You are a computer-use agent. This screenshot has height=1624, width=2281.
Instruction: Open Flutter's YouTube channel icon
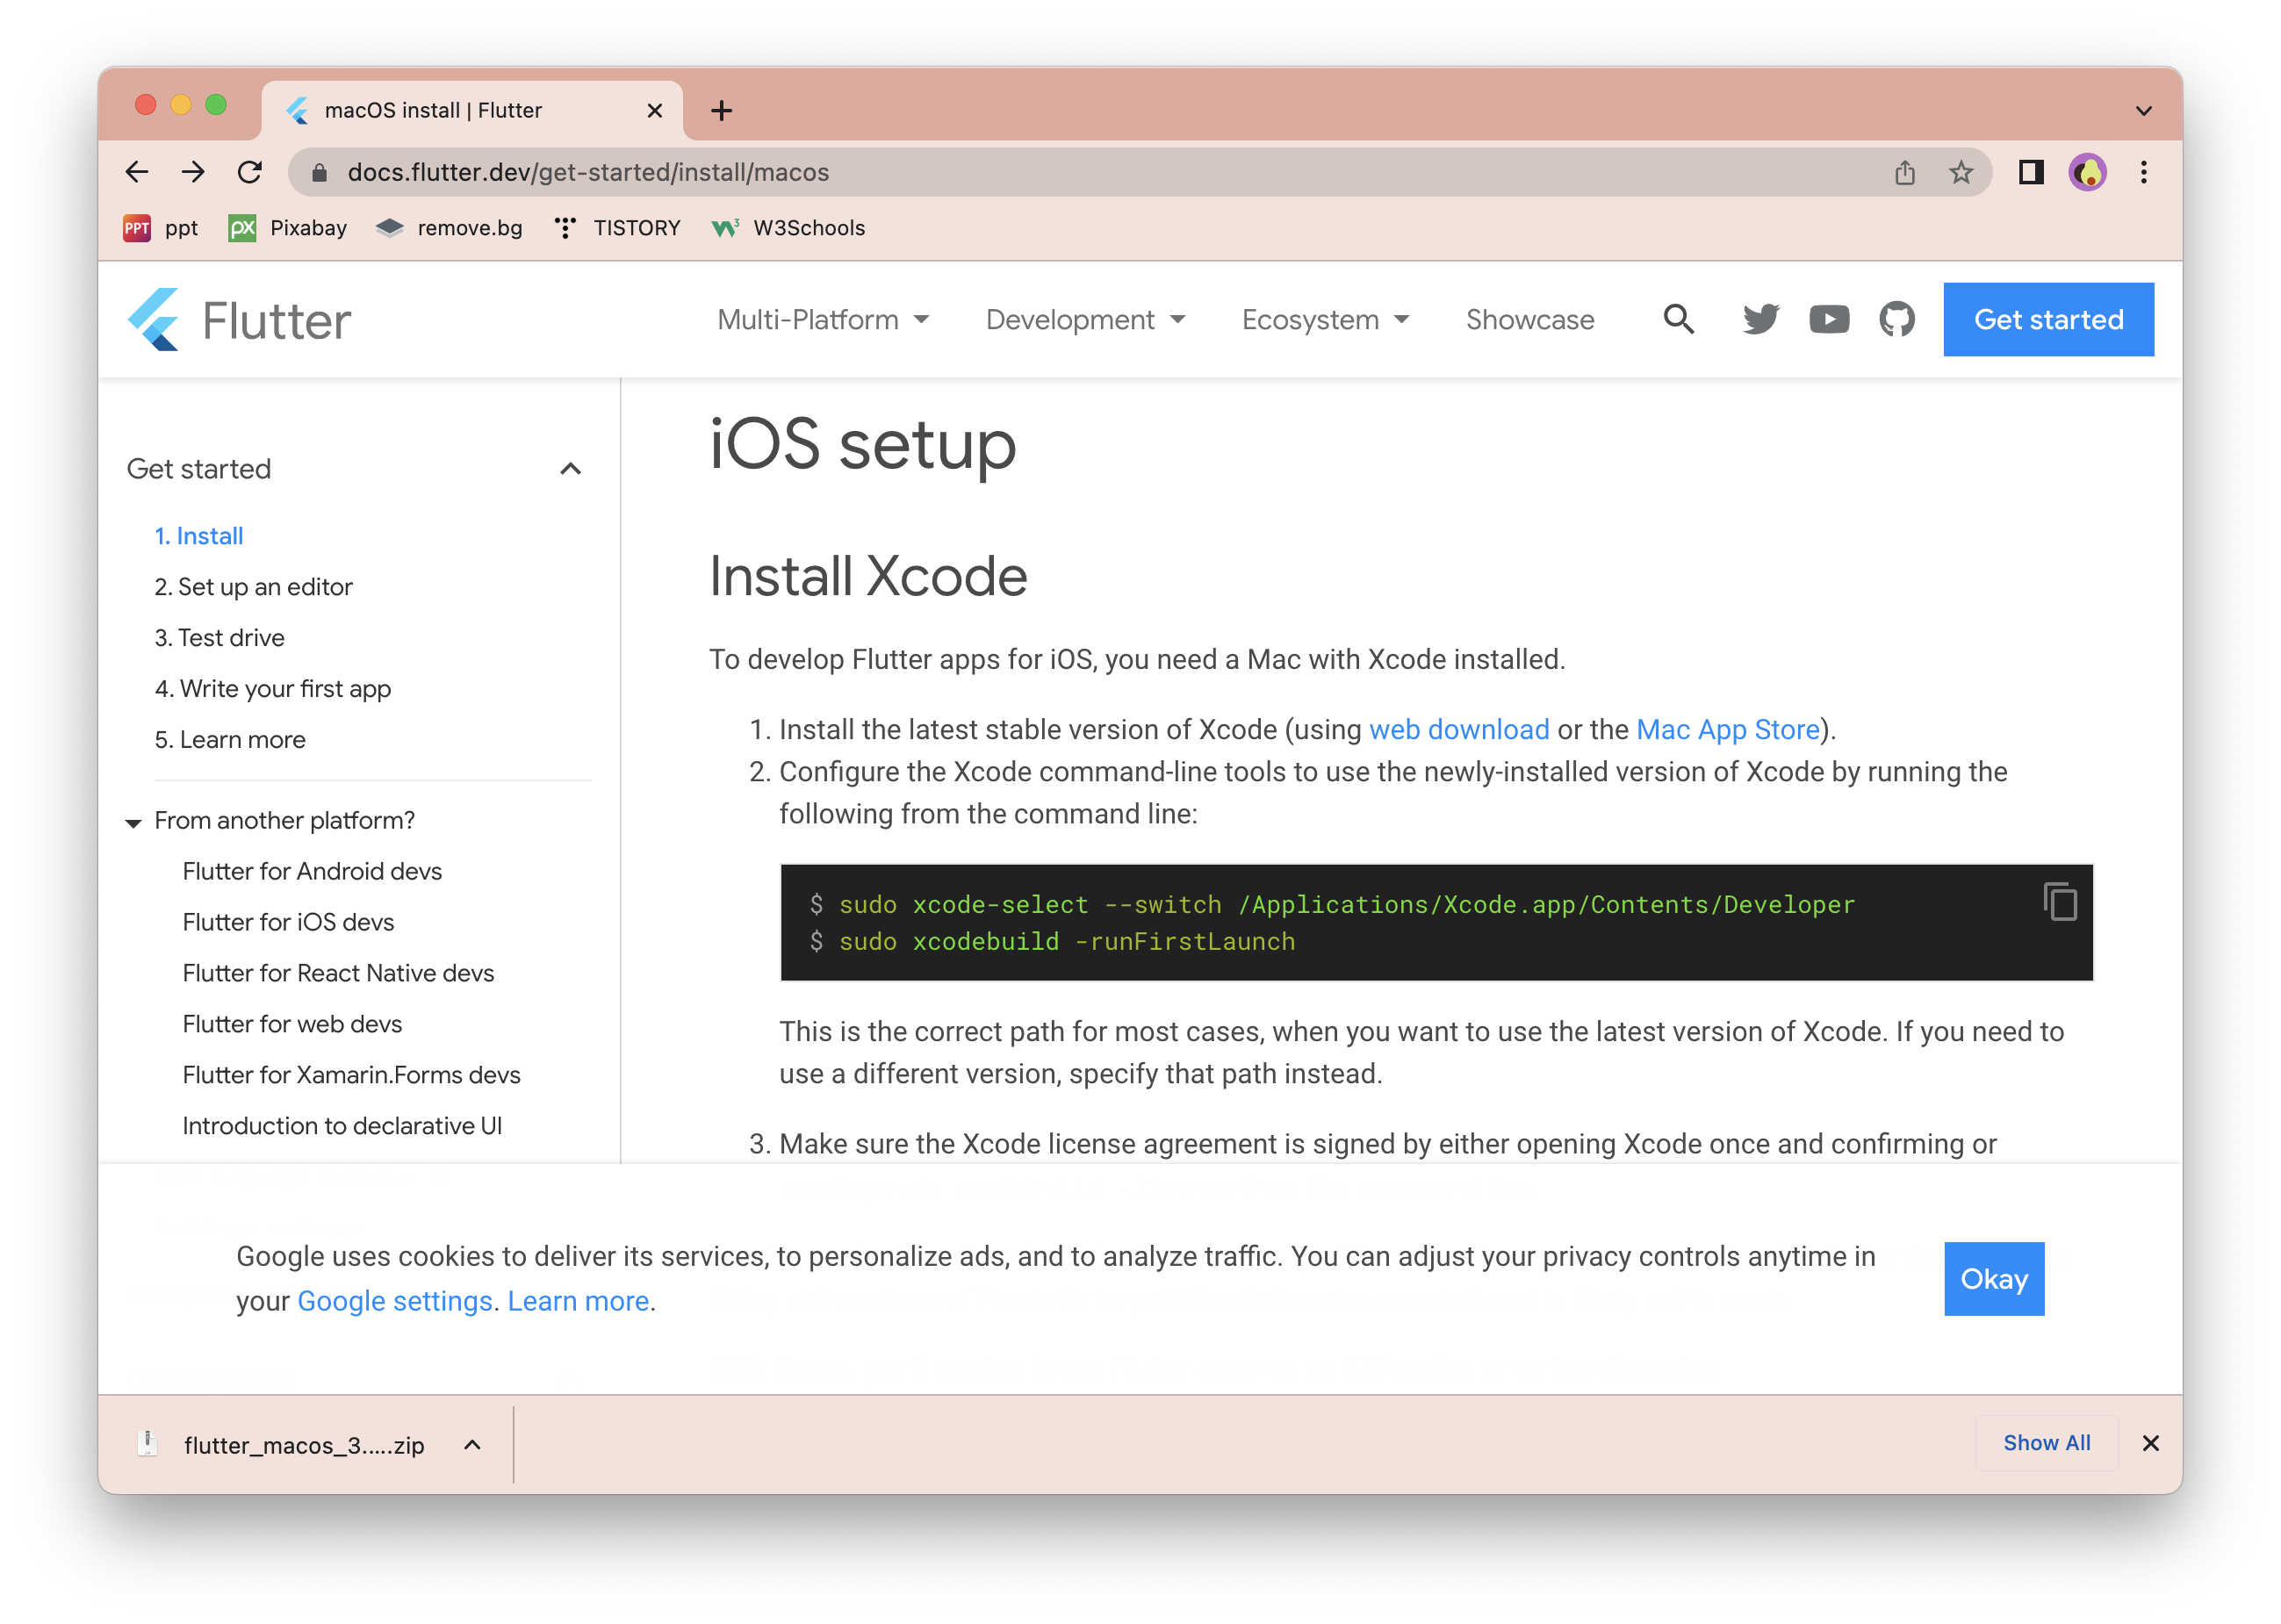pyautogui.click(x=1828, y=319)
